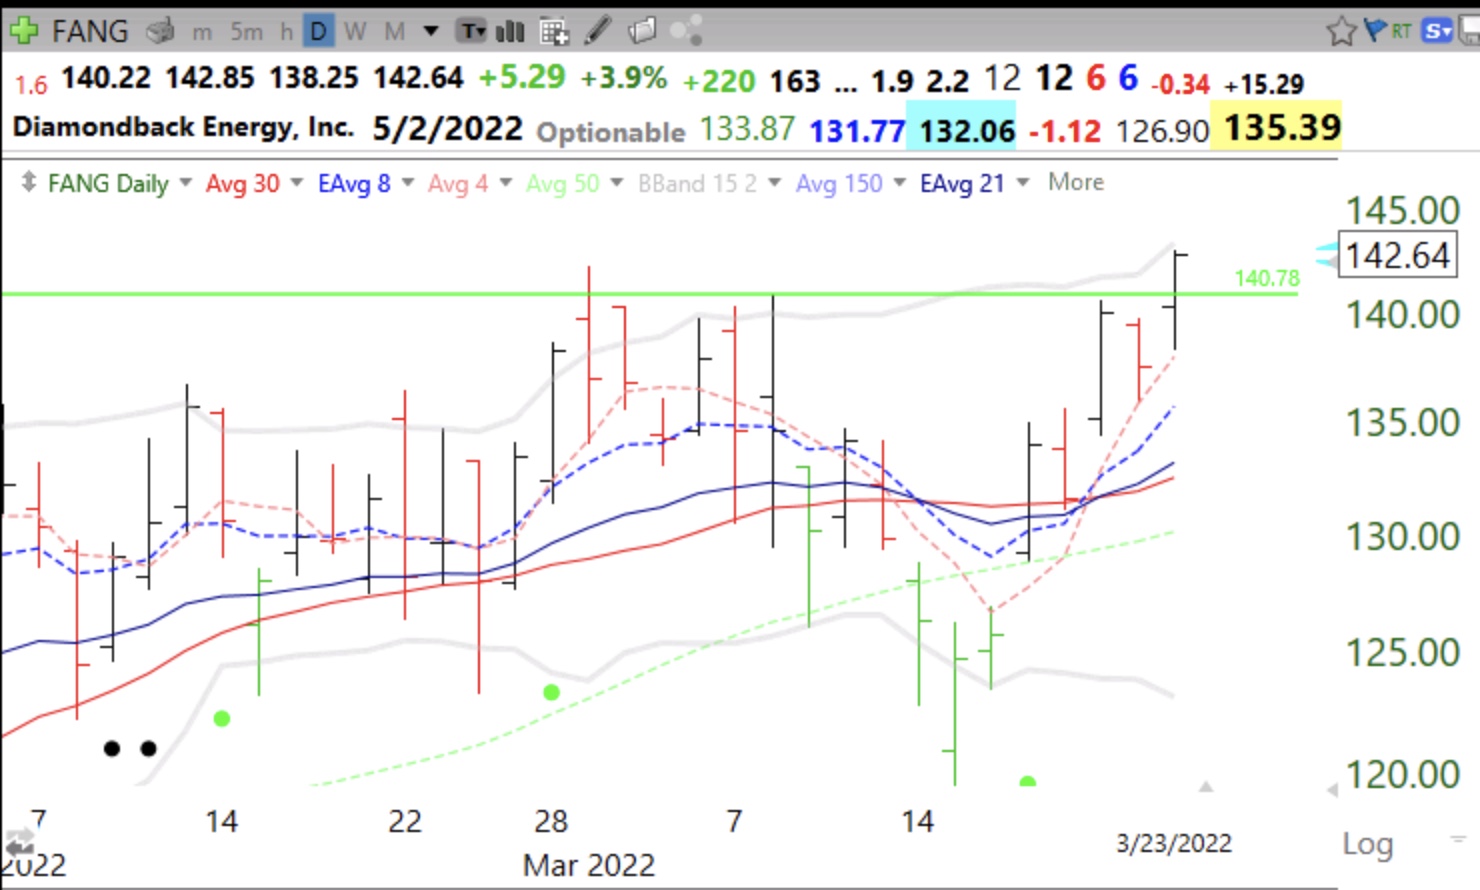Click the folder chart templates icon
The width and height of the screenshot is (1480, 890).
(642, 31)
